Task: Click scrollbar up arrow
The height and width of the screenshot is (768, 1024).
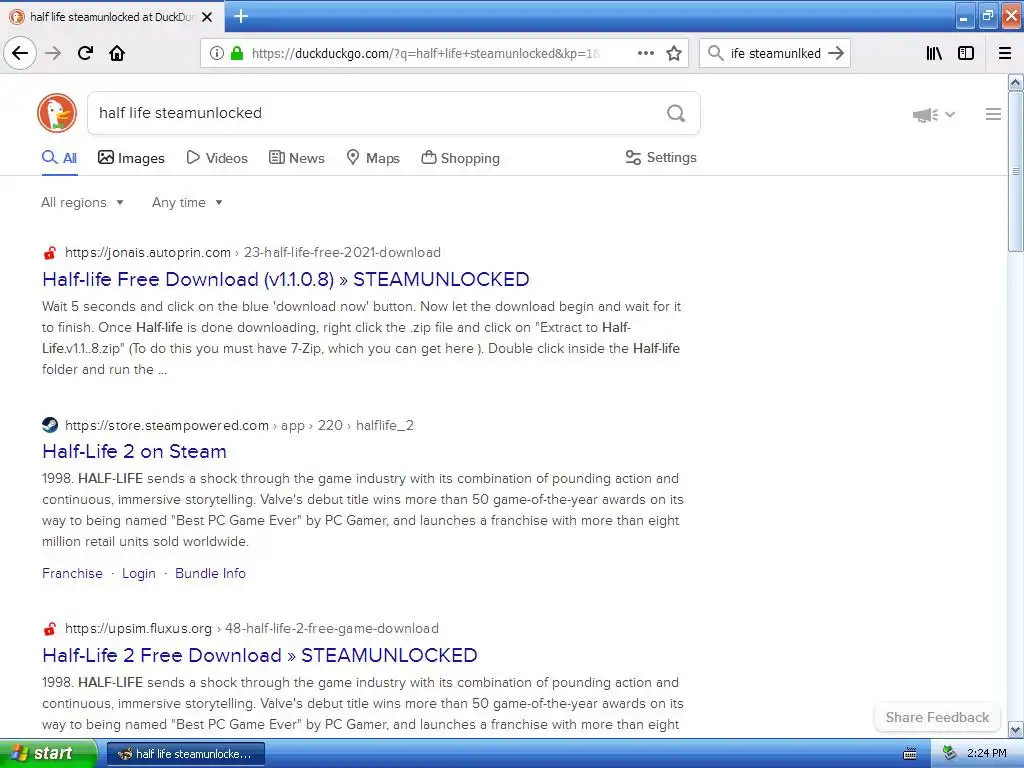Action: pyautogui.click(x=1016, y=82)
